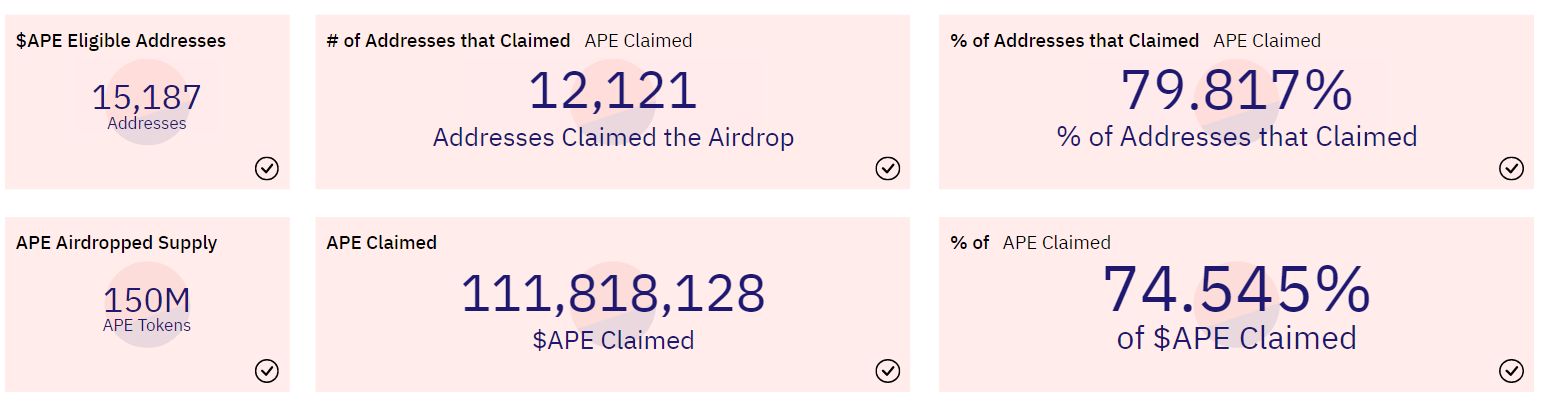
Task: Click the 150M APE Tokens value
Action: pyautogui.click(x=147, y=300)
